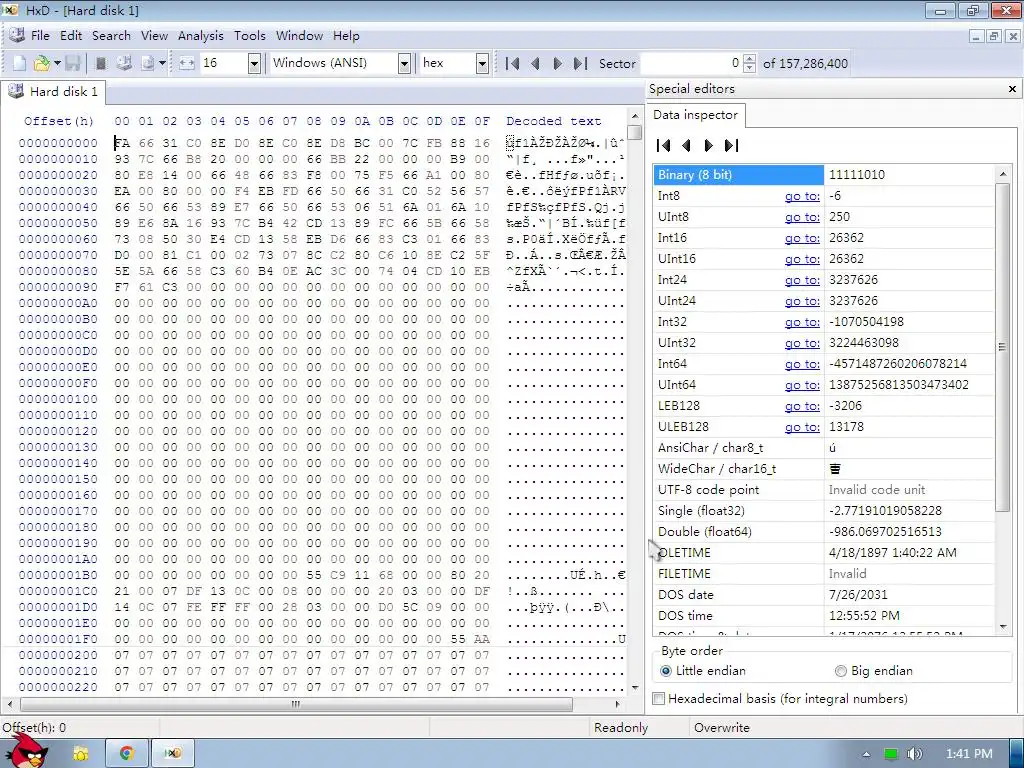
Task: Select Little endian byte order
Action: 703,671
